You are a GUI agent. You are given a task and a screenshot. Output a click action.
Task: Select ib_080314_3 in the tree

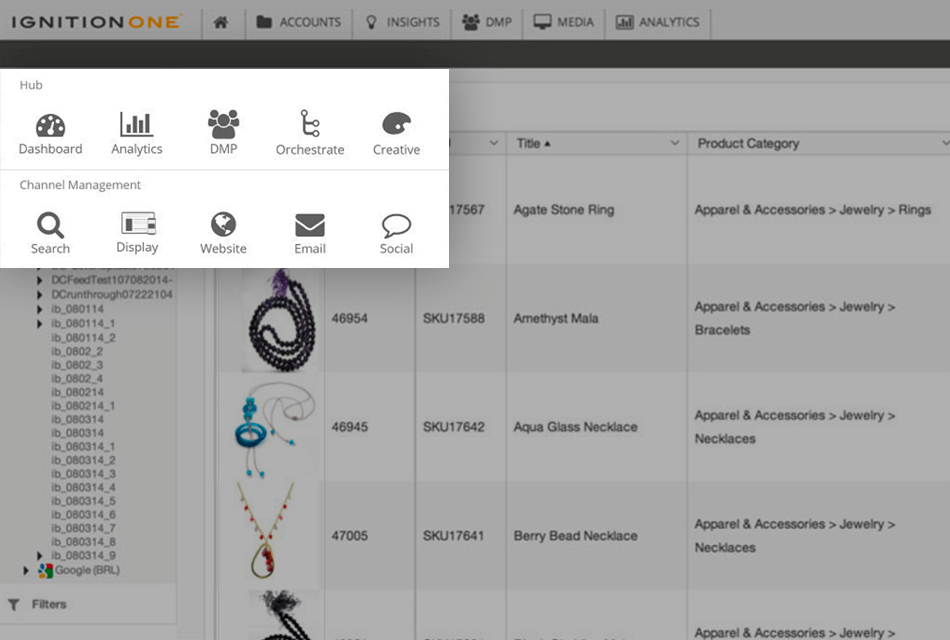pos(84,474)
